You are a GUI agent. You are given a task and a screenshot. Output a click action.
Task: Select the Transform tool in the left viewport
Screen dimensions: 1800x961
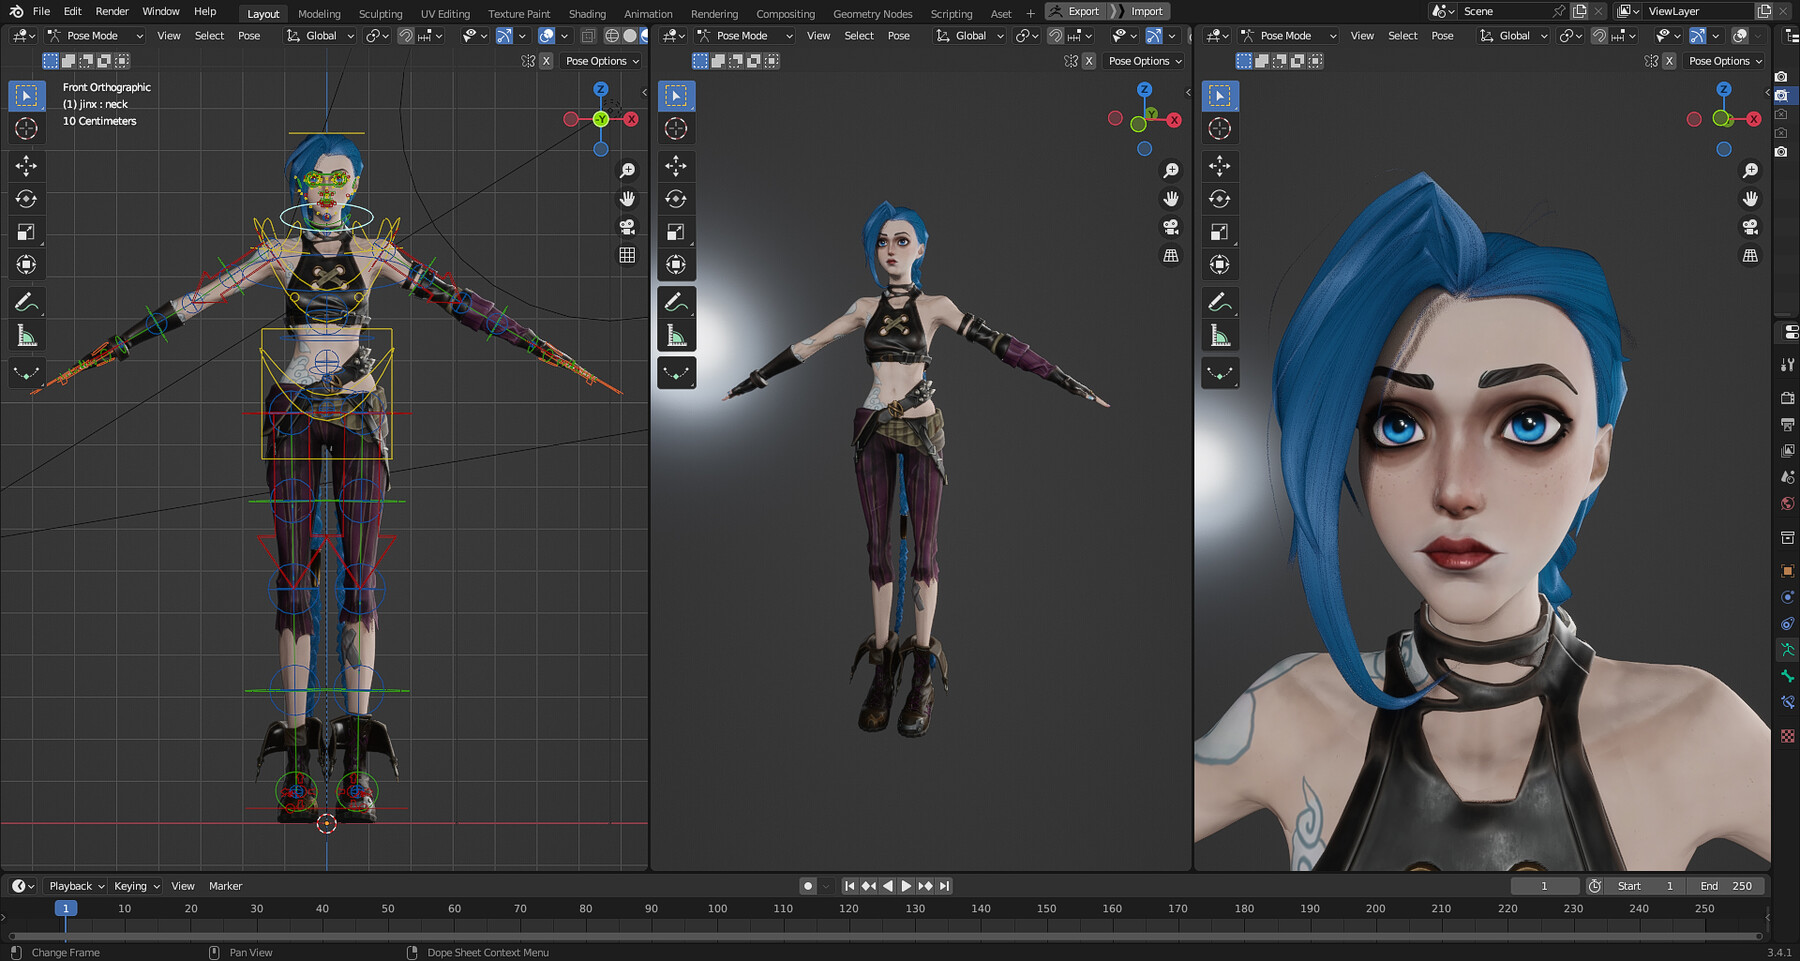click(x=27, y=265)
